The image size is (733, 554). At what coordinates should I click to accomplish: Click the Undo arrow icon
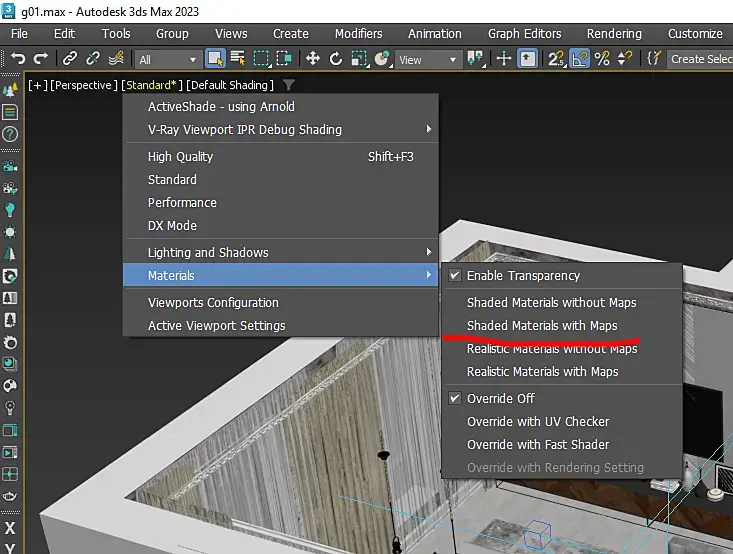(18, 58)
